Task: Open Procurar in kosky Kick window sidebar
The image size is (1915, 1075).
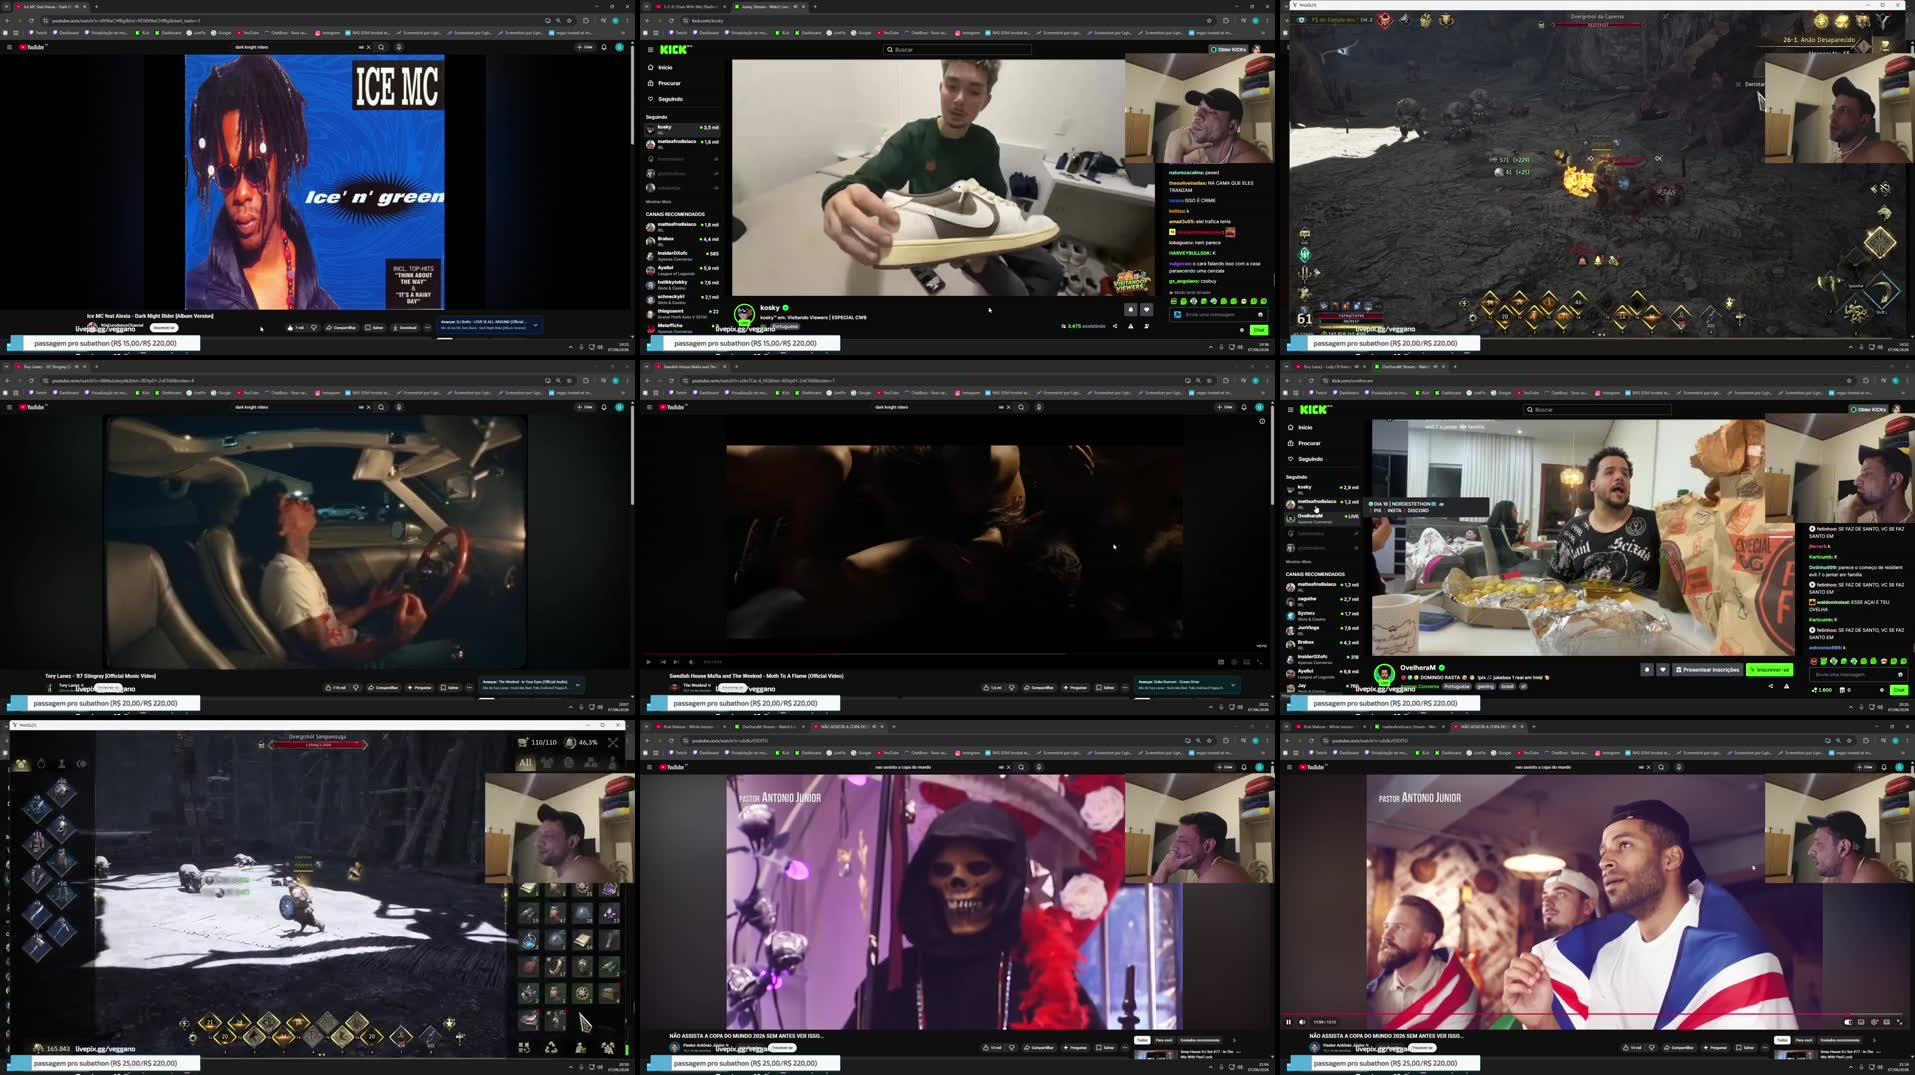Action: (x=664, y=83)
